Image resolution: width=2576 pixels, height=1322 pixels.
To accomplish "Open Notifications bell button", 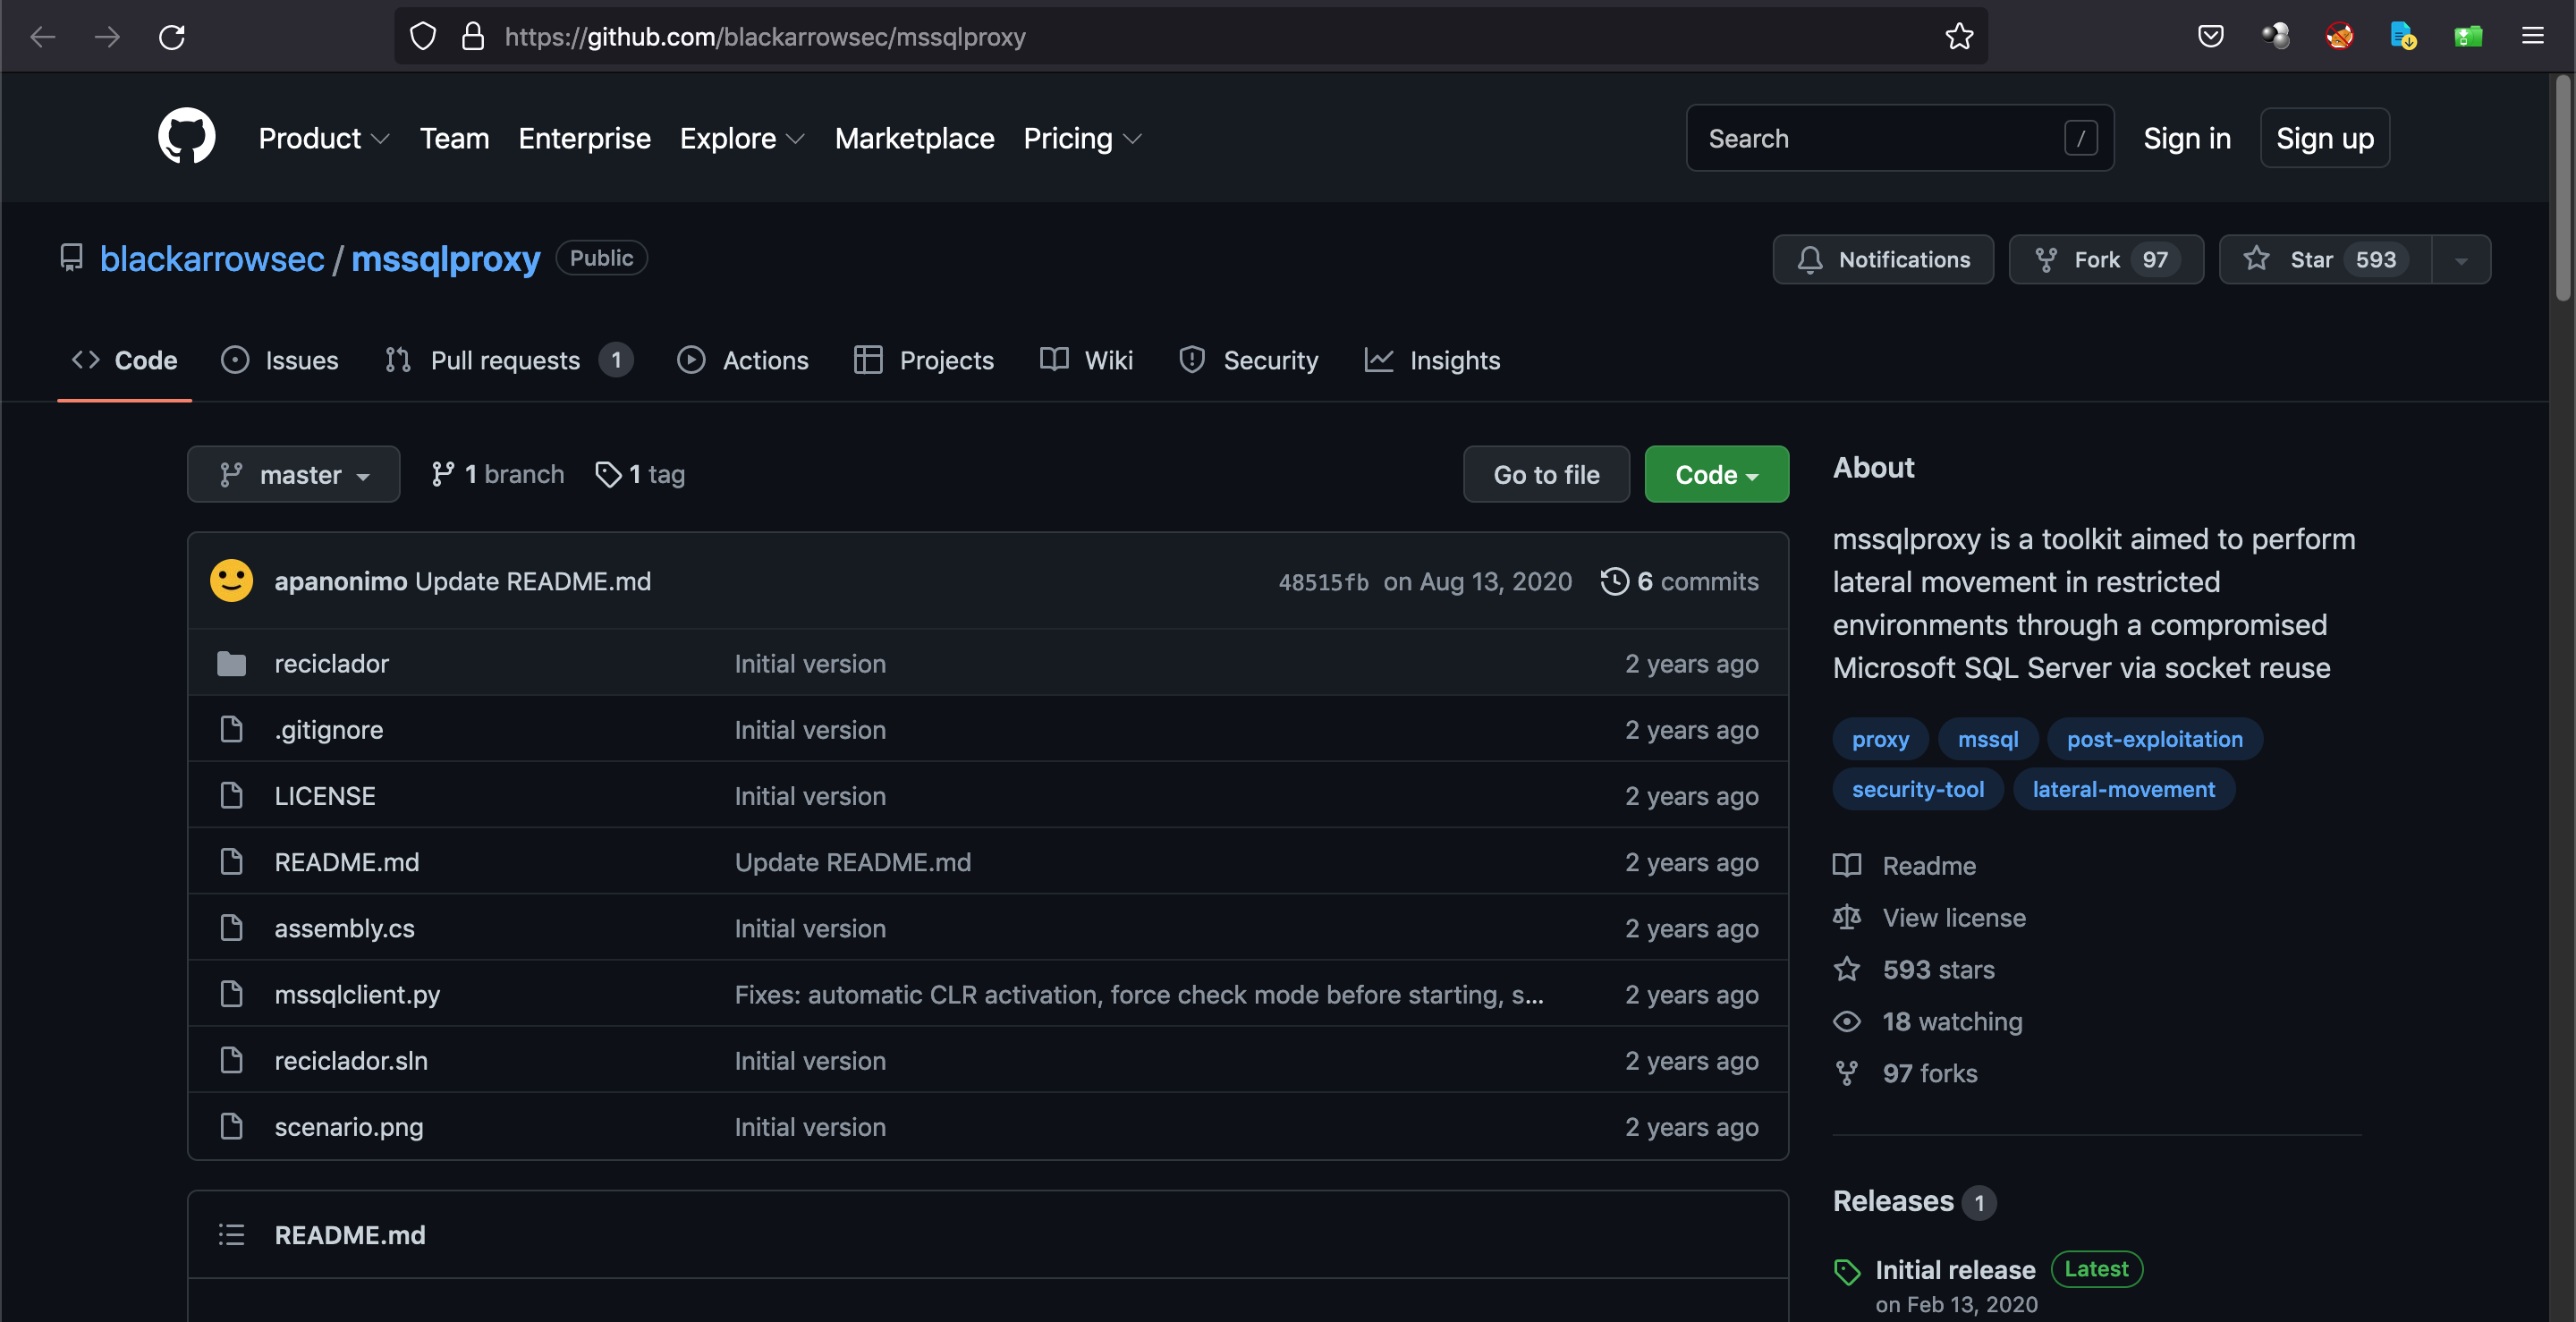I will (1883, 260).
